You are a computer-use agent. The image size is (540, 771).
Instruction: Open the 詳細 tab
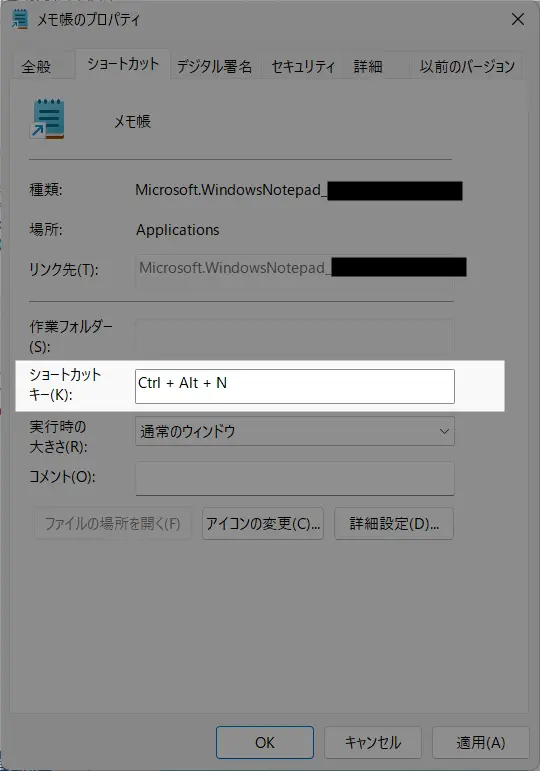[368, 66]
